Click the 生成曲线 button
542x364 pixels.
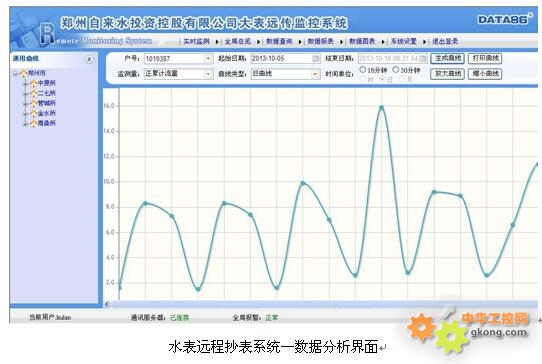coord(448,58)
